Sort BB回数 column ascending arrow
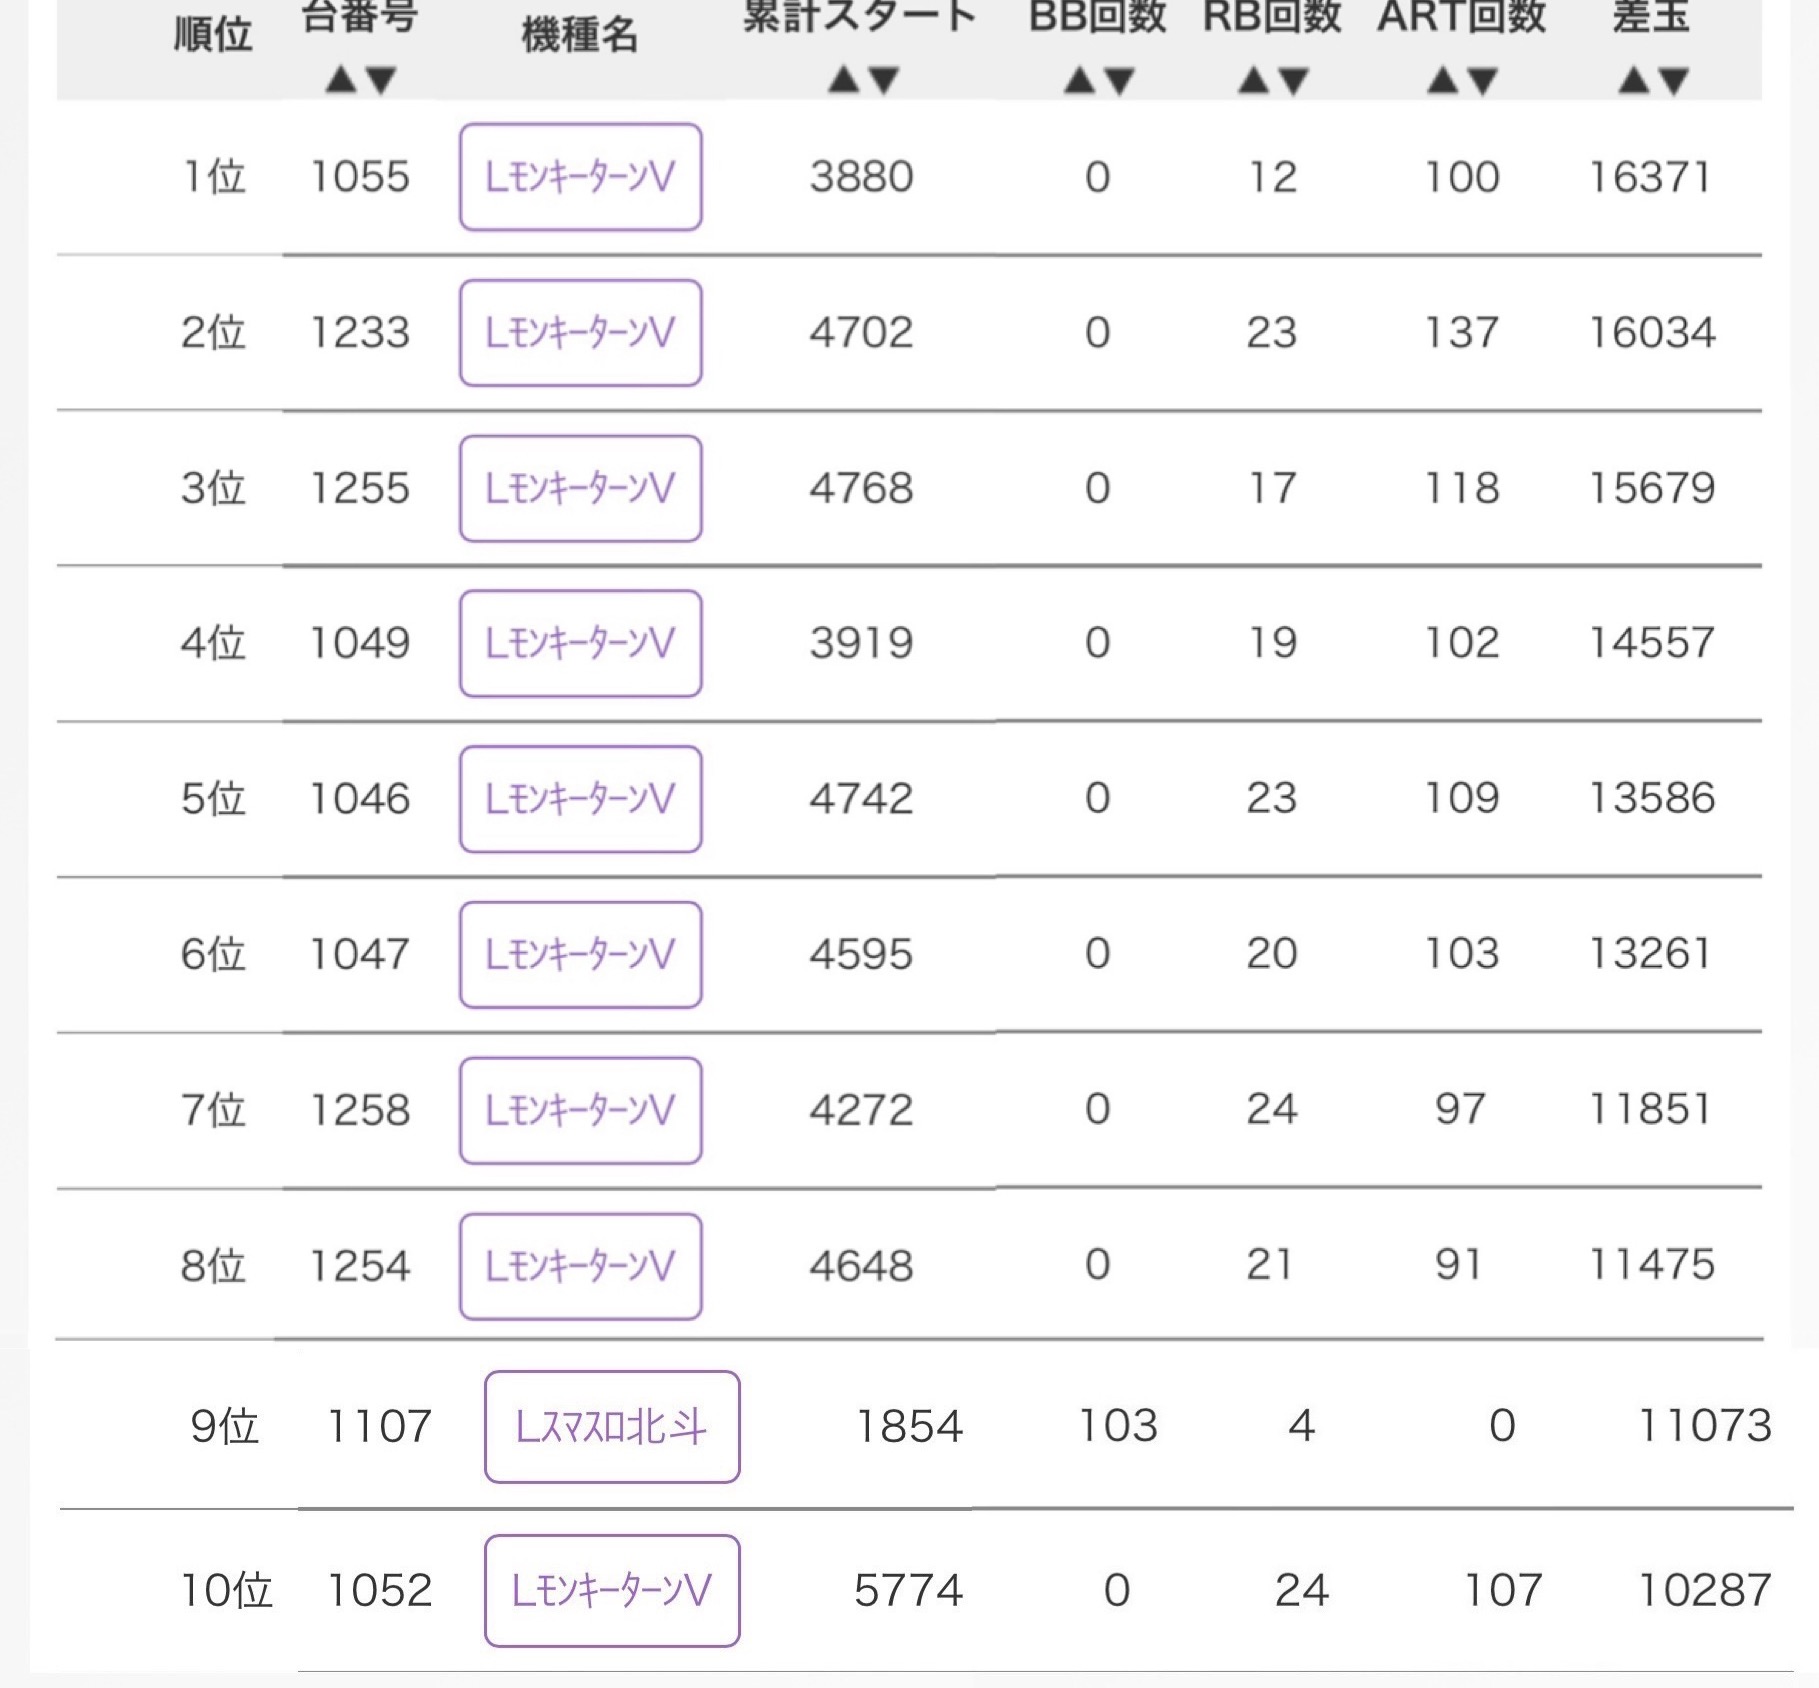1819x1688 pixels. (1078, 79)
